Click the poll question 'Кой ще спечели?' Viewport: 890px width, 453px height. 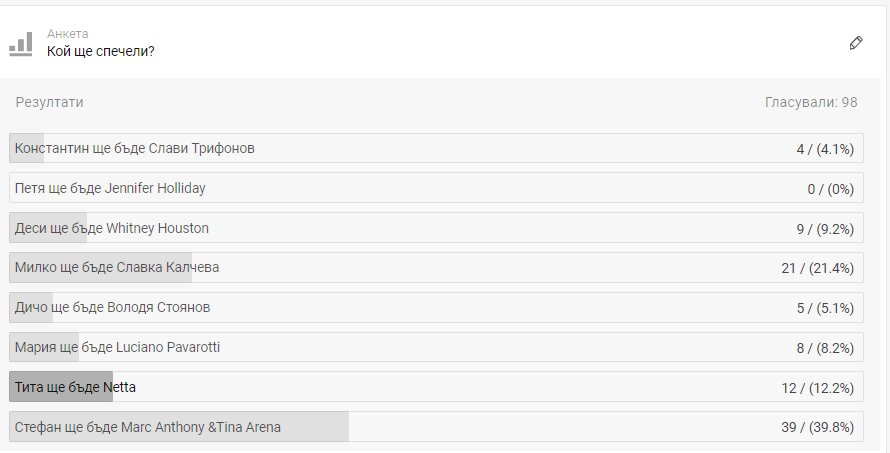tap(101, 51)
